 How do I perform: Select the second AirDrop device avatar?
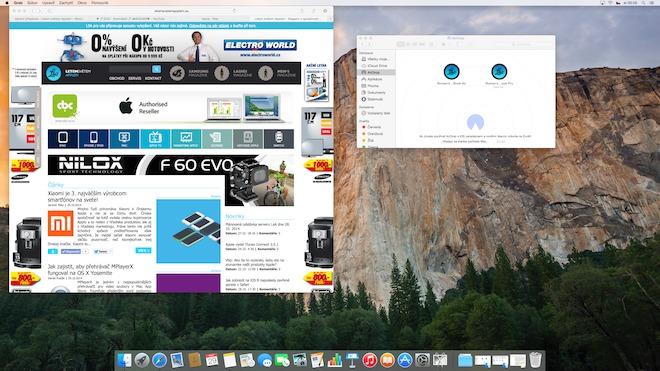pyautogui.click(x=499, y=71)
